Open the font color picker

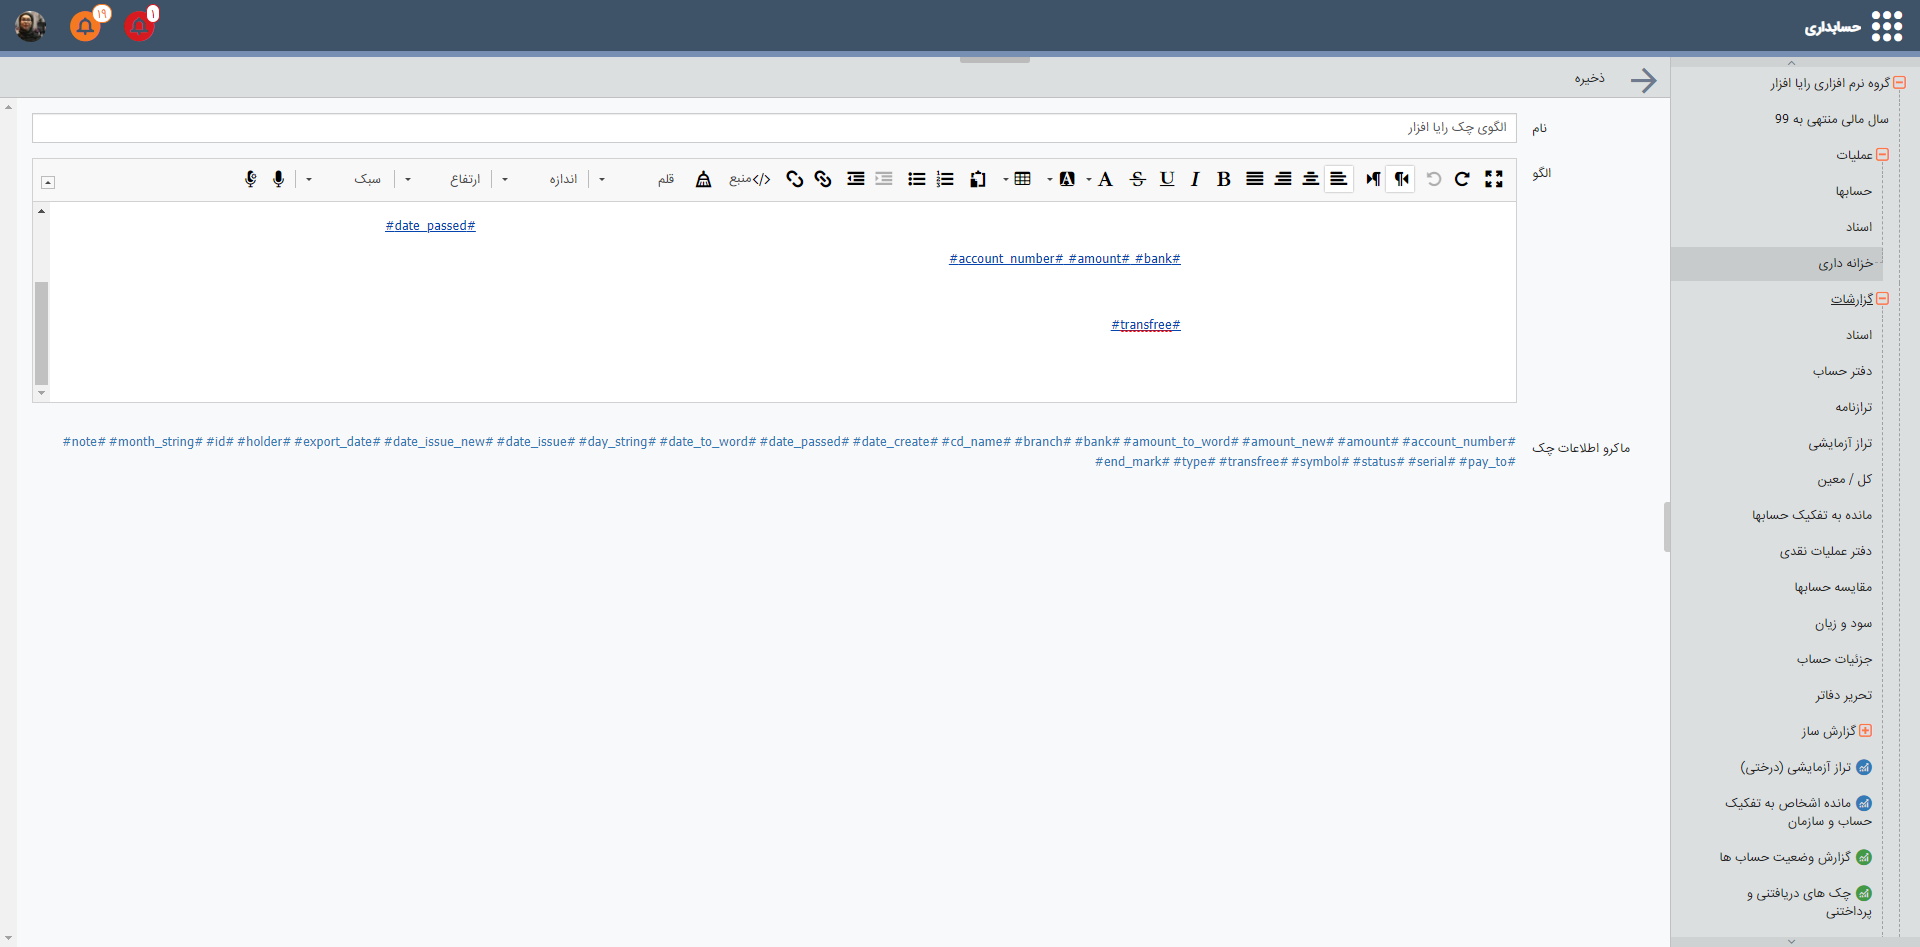pos(1105,179)
